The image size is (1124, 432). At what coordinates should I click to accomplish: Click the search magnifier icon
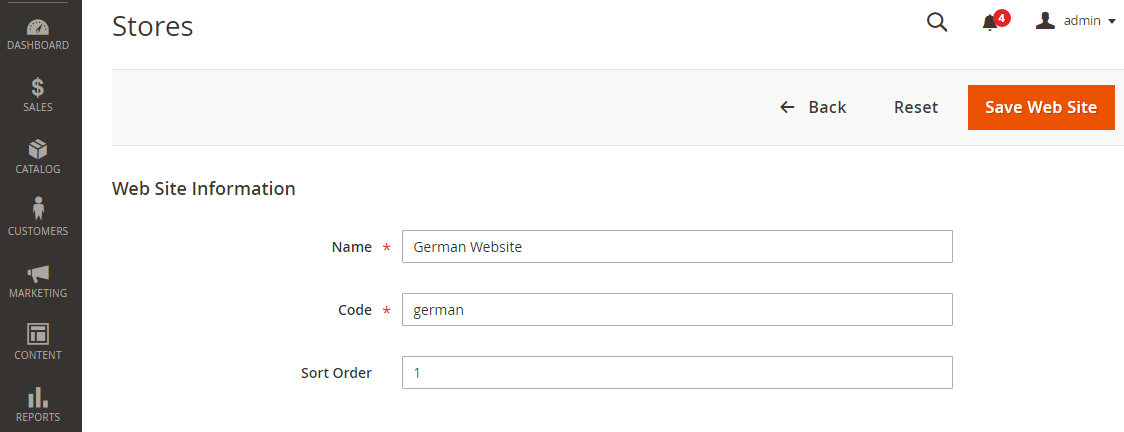coord(937,22)
